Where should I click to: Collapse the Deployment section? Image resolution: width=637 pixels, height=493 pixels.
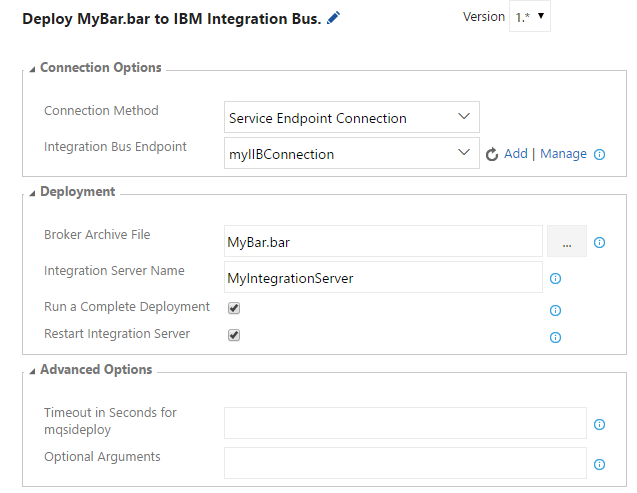tap(32, 193)
